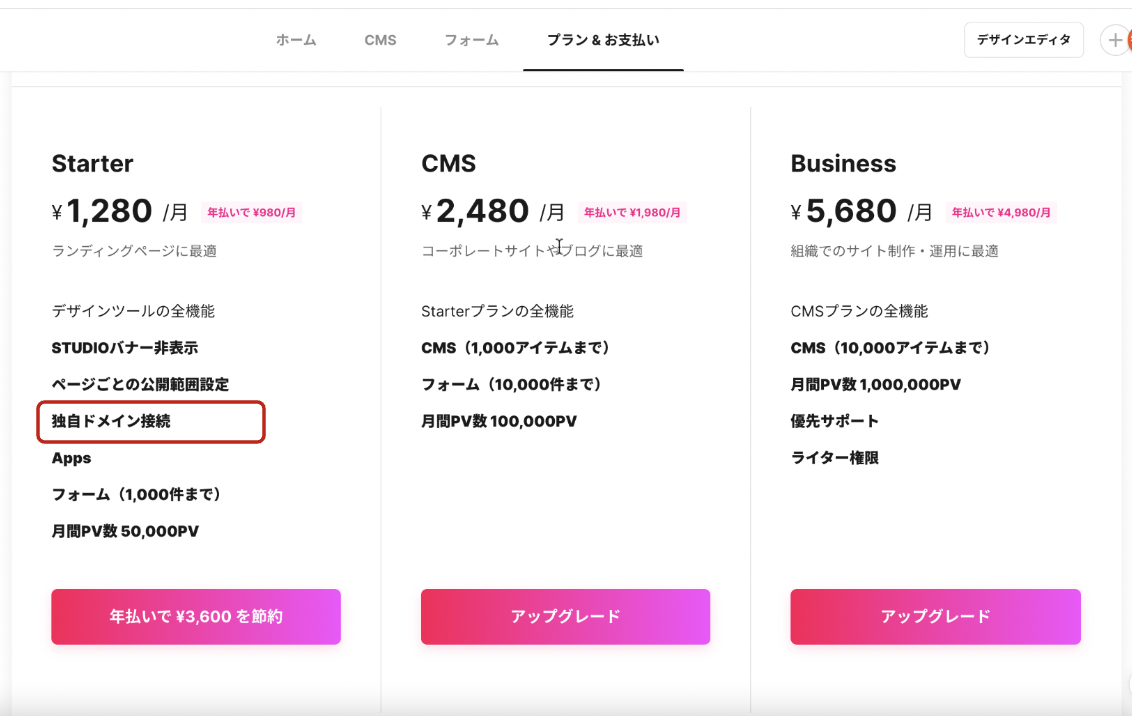This screenshot has height=724, width=1132.
Task: Click the 年払いで ¥980/月 badge
Action: pyautogui.click(x=251, y=212)
